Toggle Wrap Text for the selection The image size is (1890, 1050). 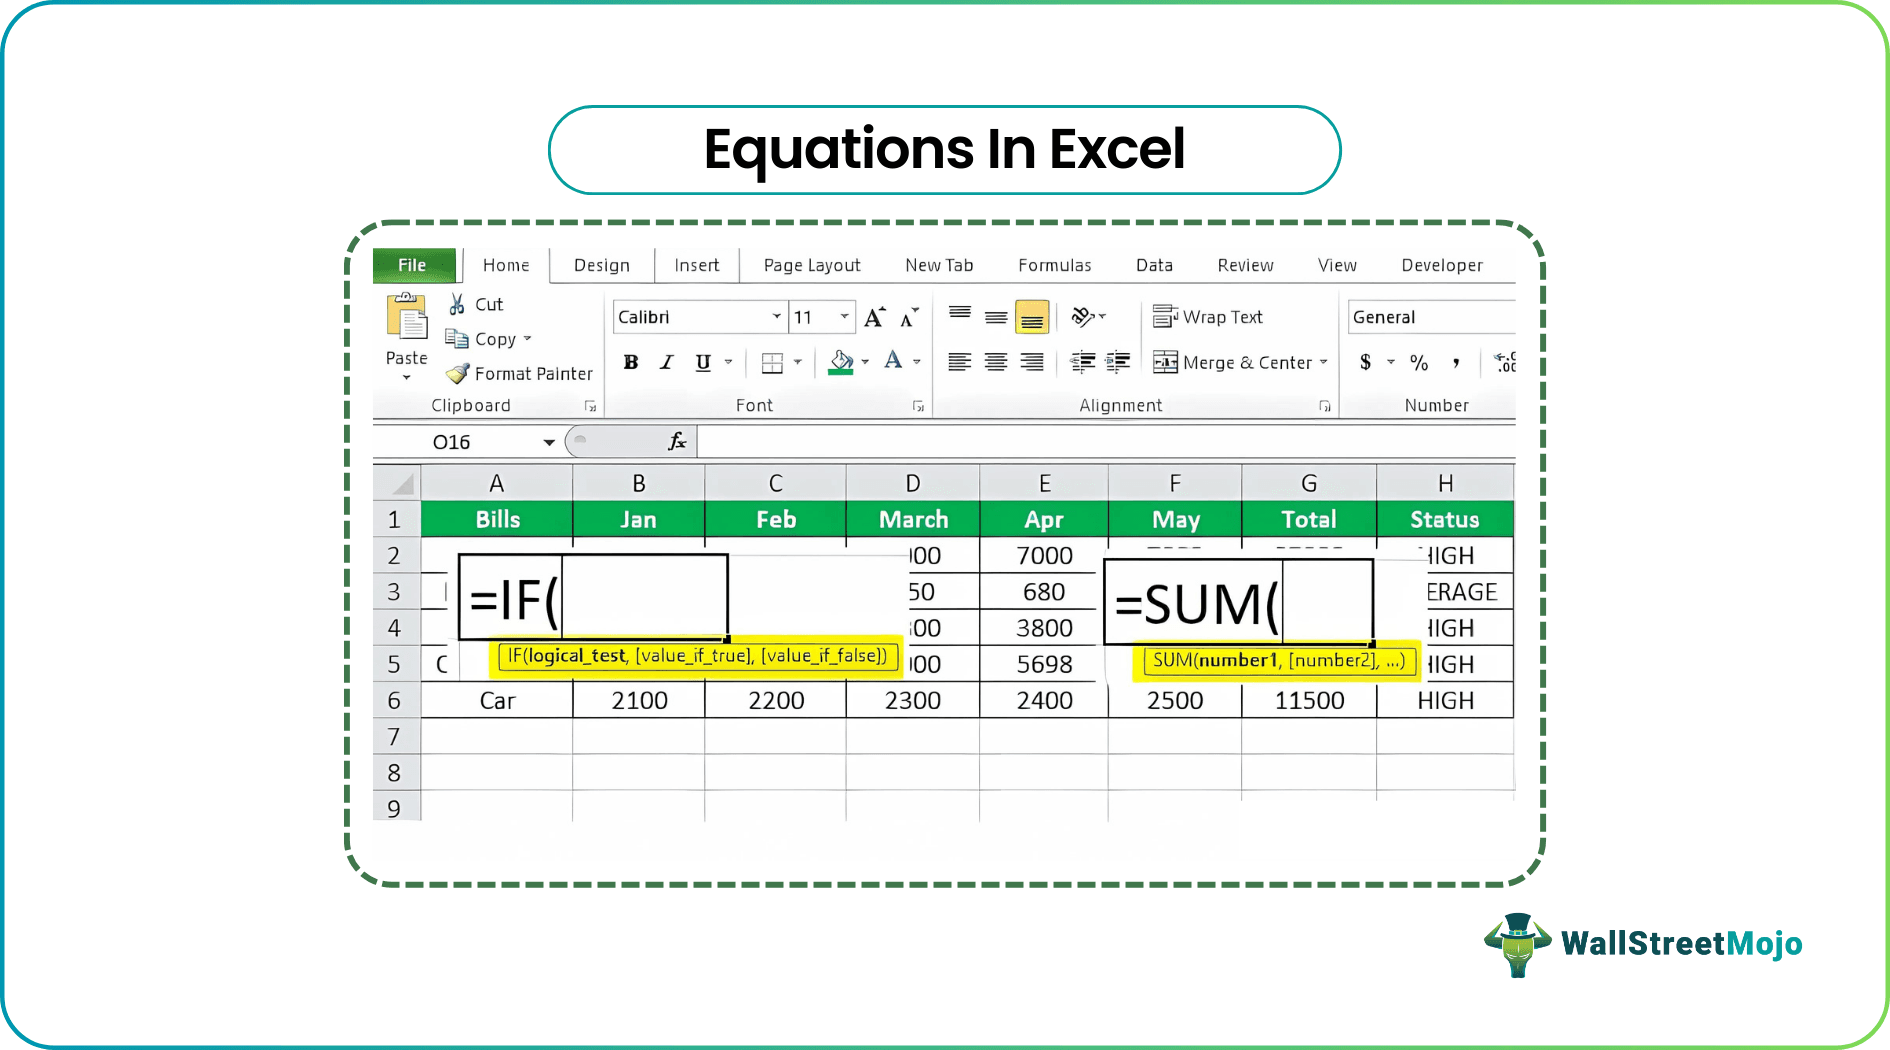(x=1210, y=316)
